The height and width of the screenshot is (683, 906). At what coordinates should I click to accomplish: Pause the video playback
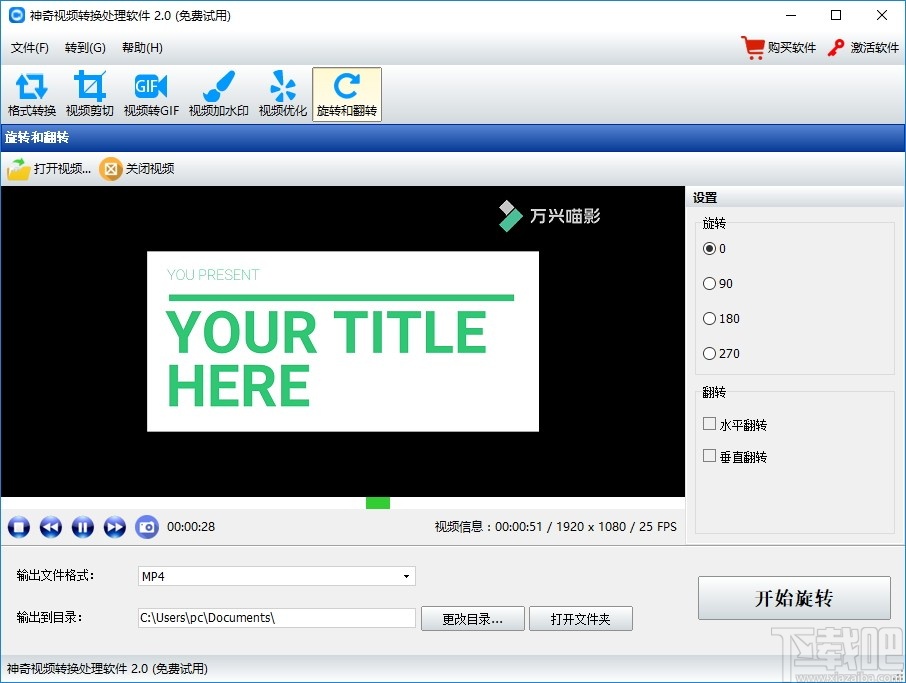pyautogui.click(x=83, y=527)
